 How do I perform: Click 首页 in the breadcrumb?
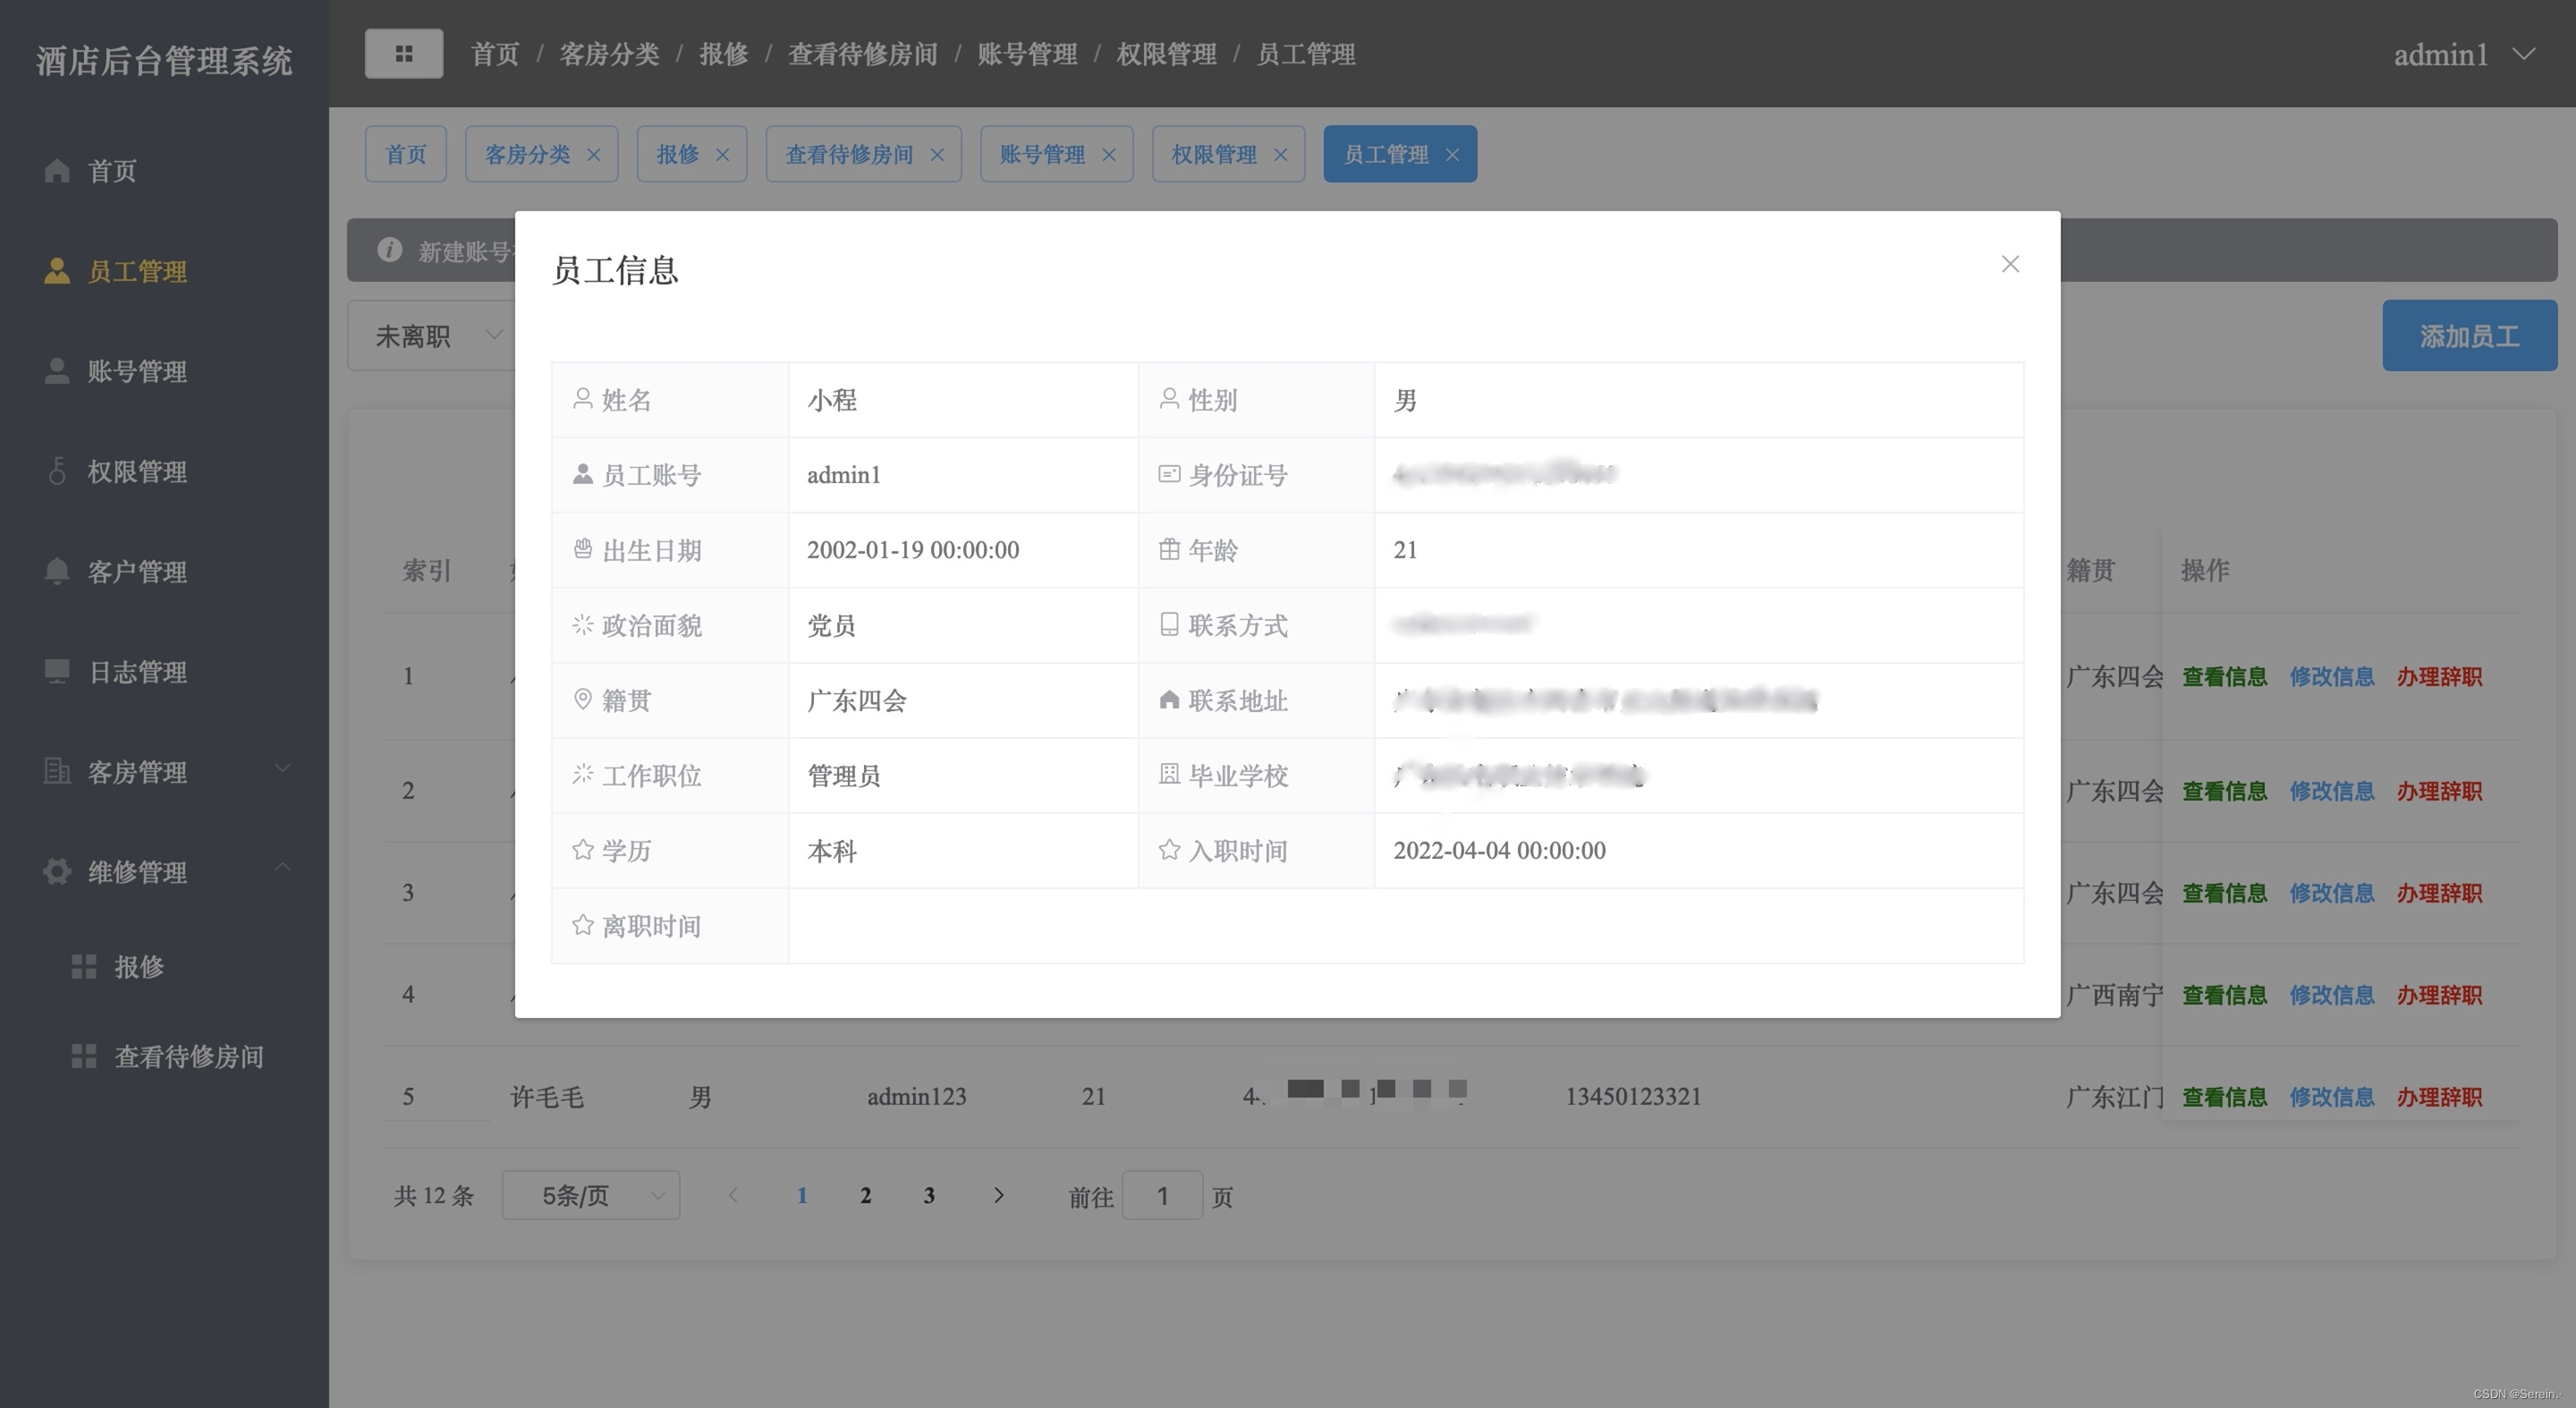pos(495,54)
